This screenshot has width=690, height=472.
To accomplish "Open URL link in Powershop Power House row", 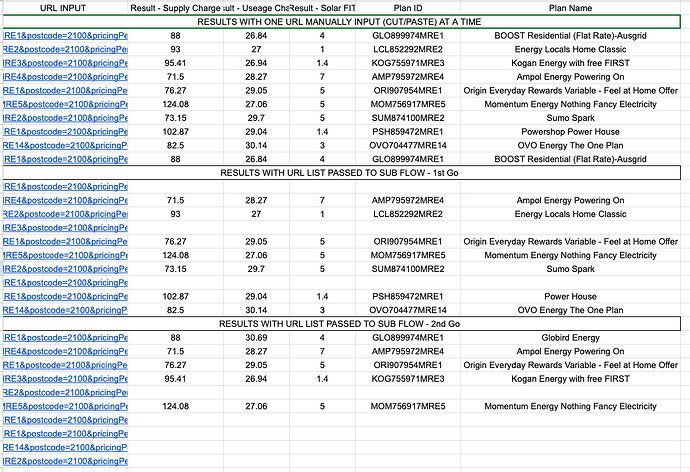I will [65, 132].
